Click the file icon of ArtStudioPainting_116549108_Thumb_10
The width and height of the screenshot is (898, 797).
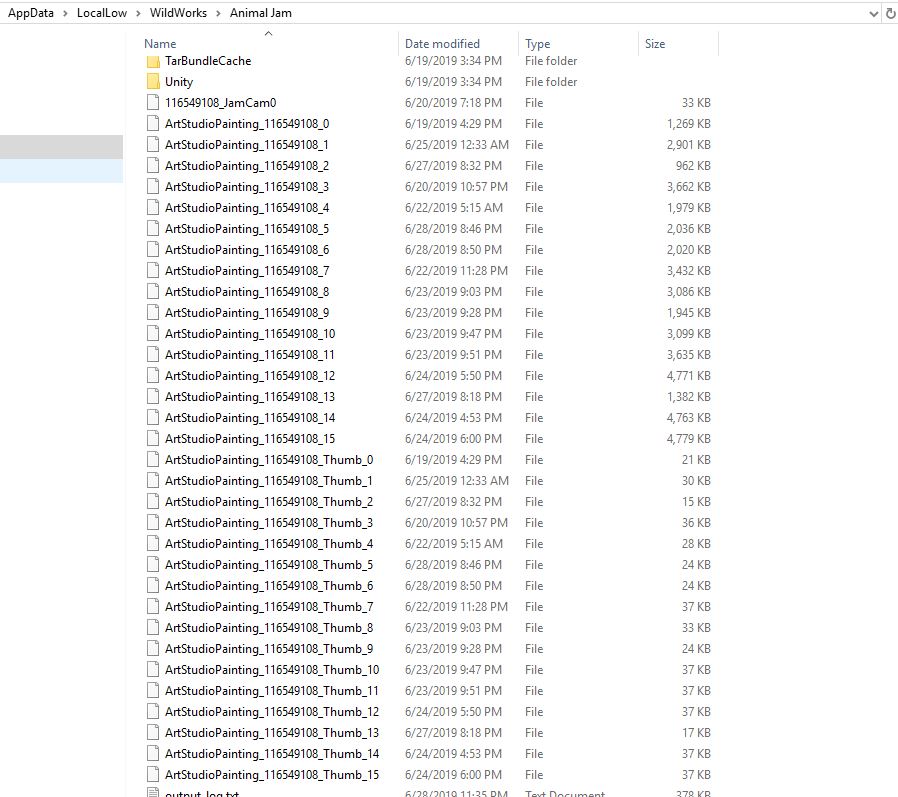click(x=153, y=670)
